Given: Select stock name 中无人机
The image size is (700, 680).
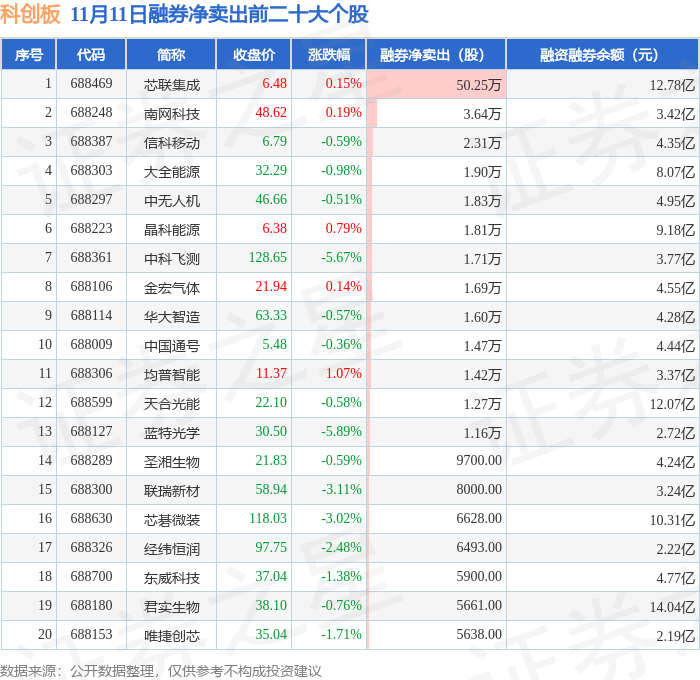Looking at the screenshot, I should 171,201.
